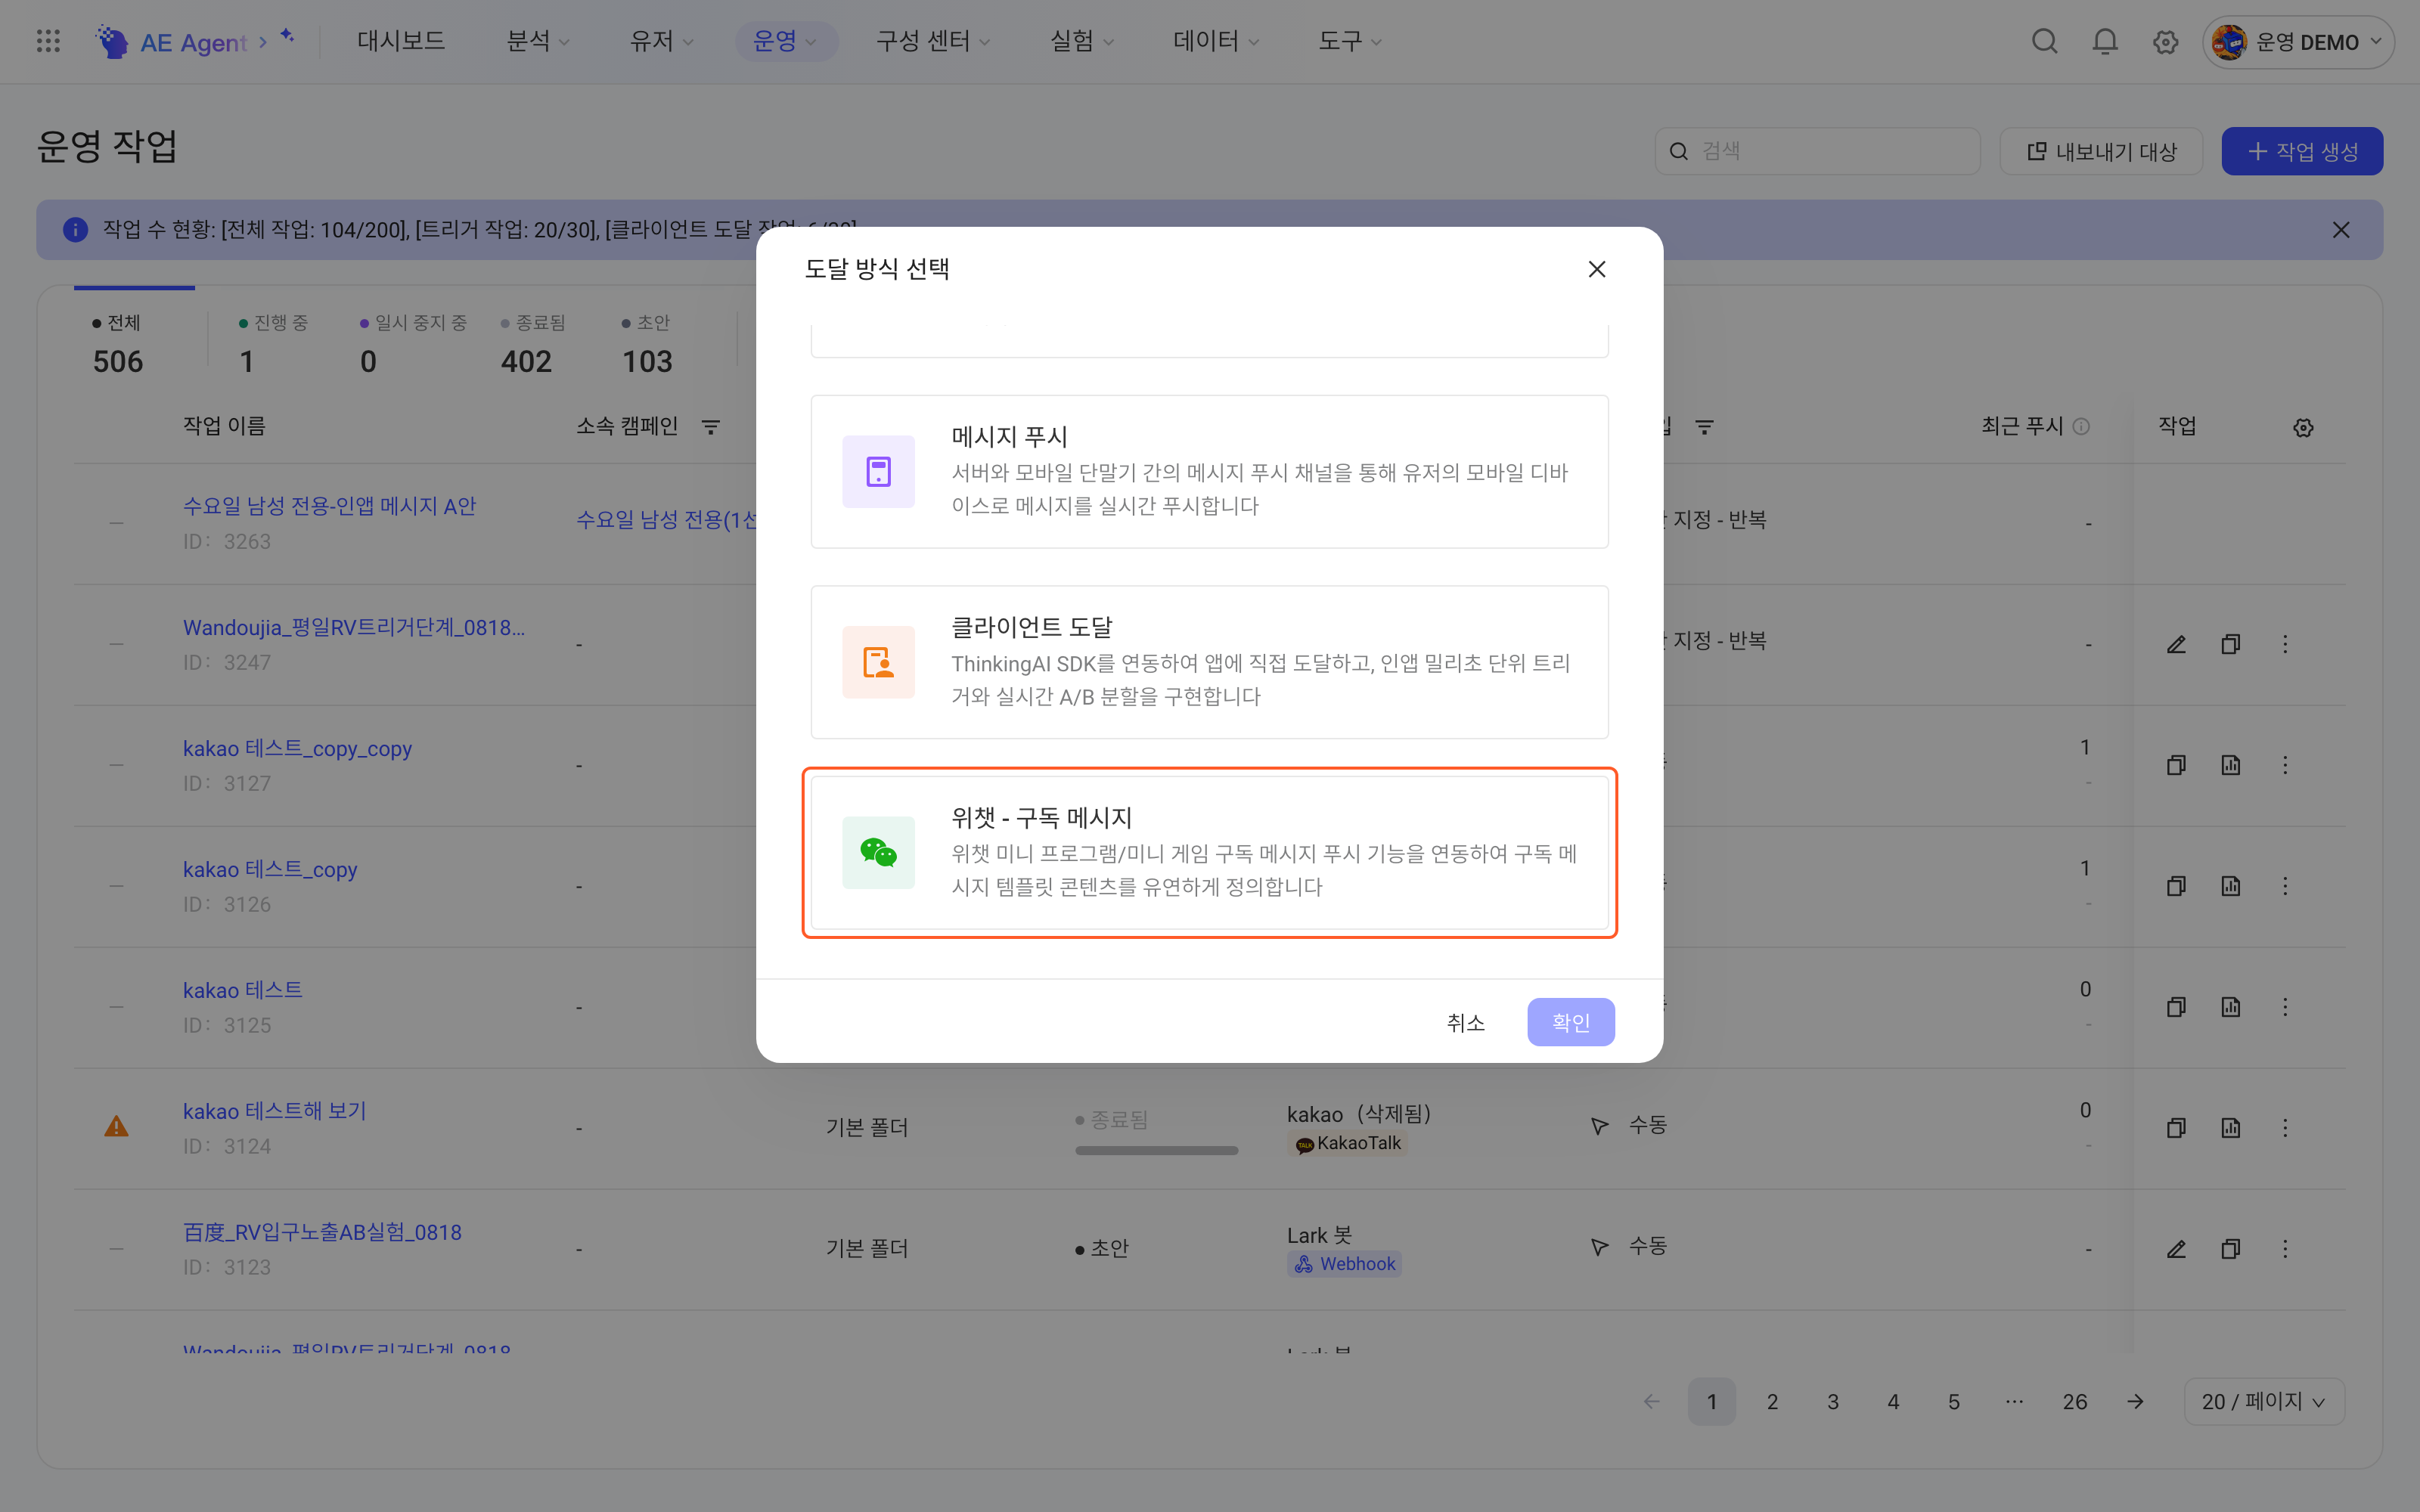The height and width of the screenshot is (1512, 2420).
Task: Open the apps grid menu icon
Action: [48, 41]
